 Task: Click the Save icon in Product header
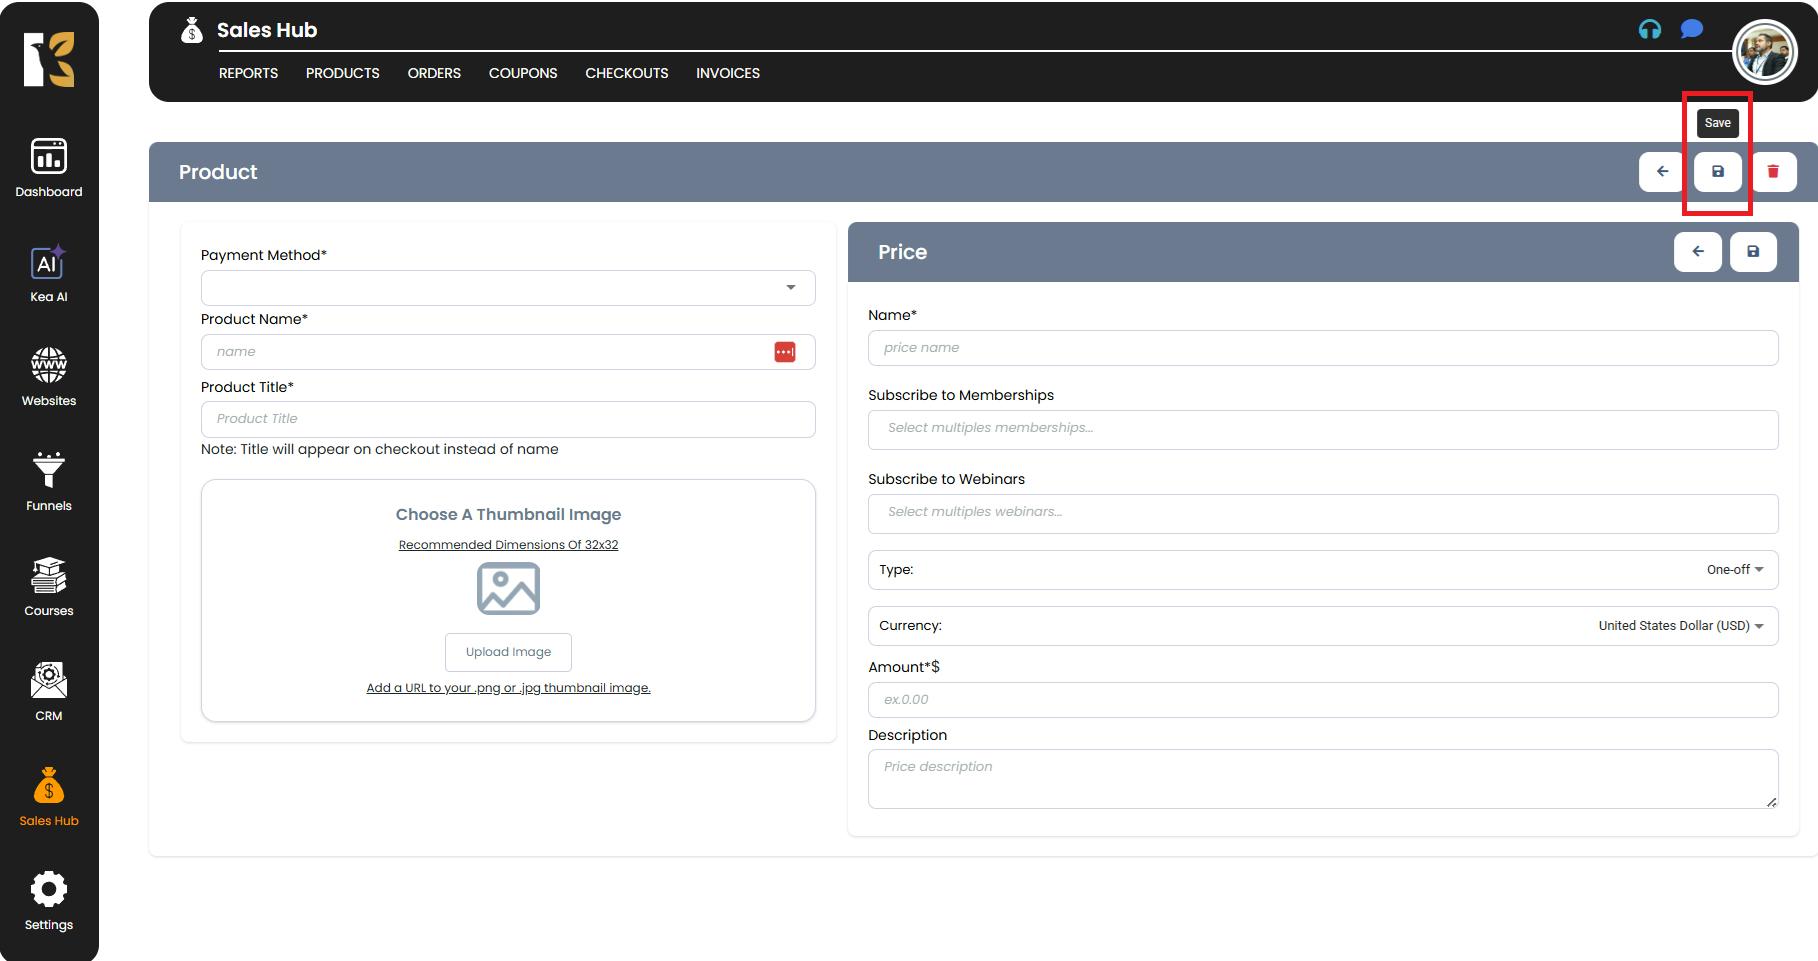[1717, 172]
